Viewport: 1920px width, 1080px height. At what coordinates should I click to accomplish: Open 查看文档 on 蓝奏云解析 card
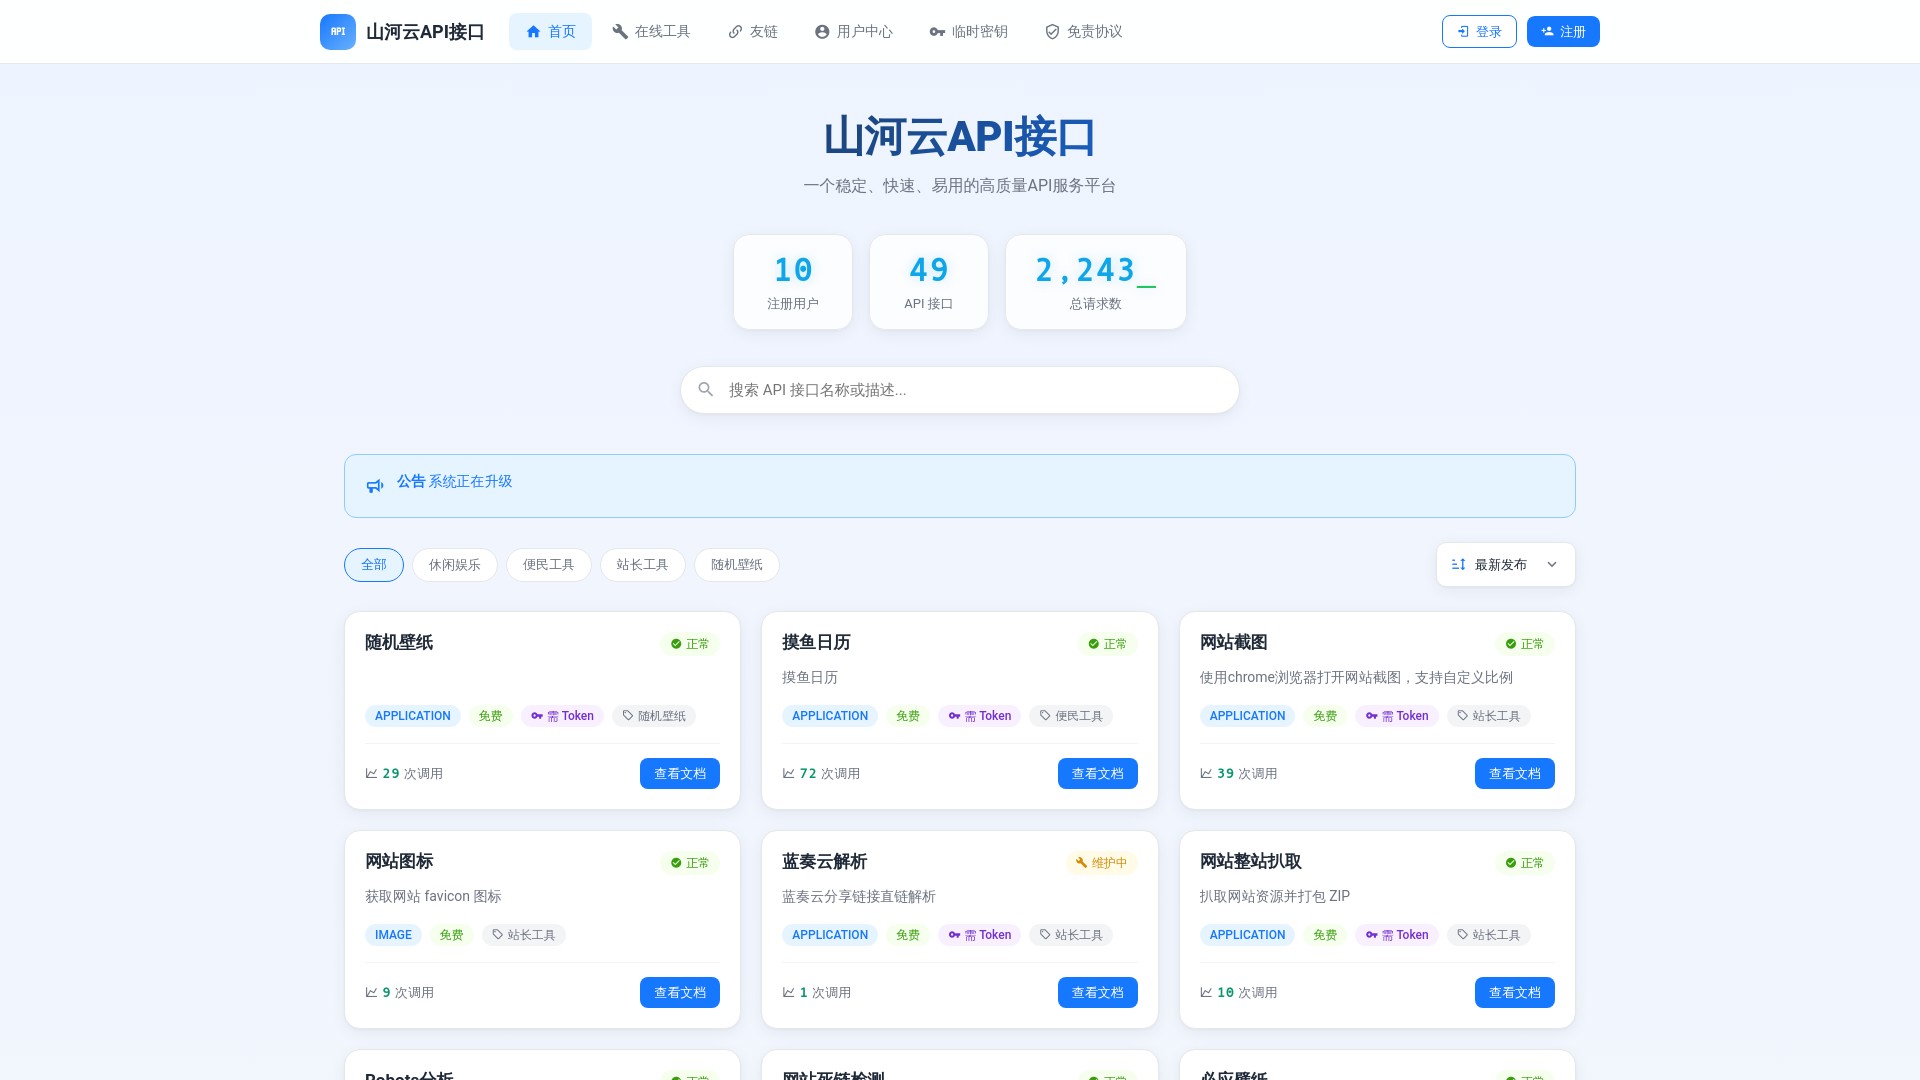[x=1098, y=992]
